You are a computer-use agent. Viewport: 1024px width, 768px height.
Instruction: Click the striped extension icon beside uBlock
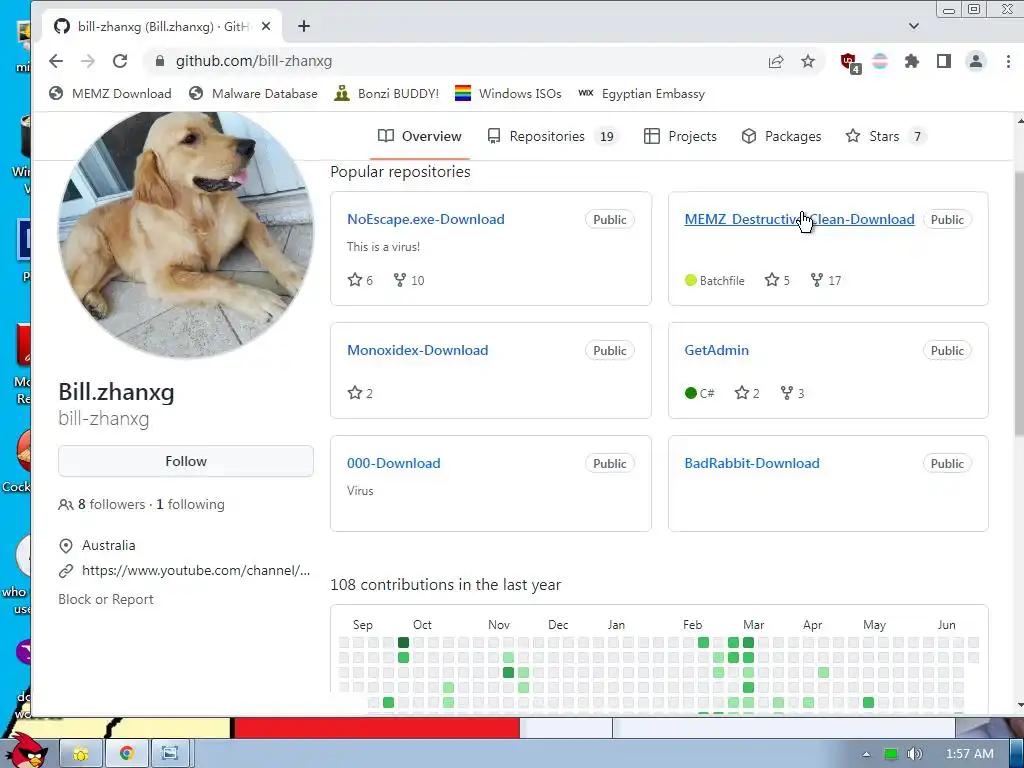tap(880, 61)
